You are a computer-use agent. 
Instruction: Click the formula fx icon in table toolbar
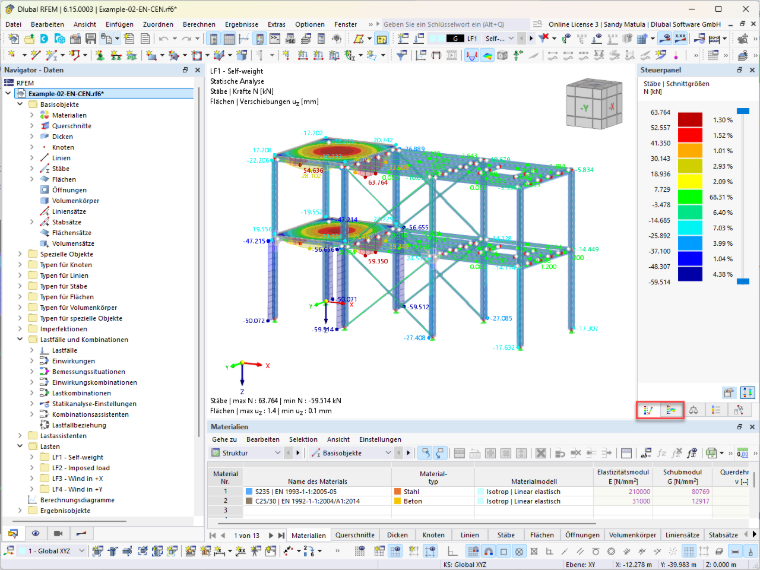pyautogui.click(x=662, y=453)
